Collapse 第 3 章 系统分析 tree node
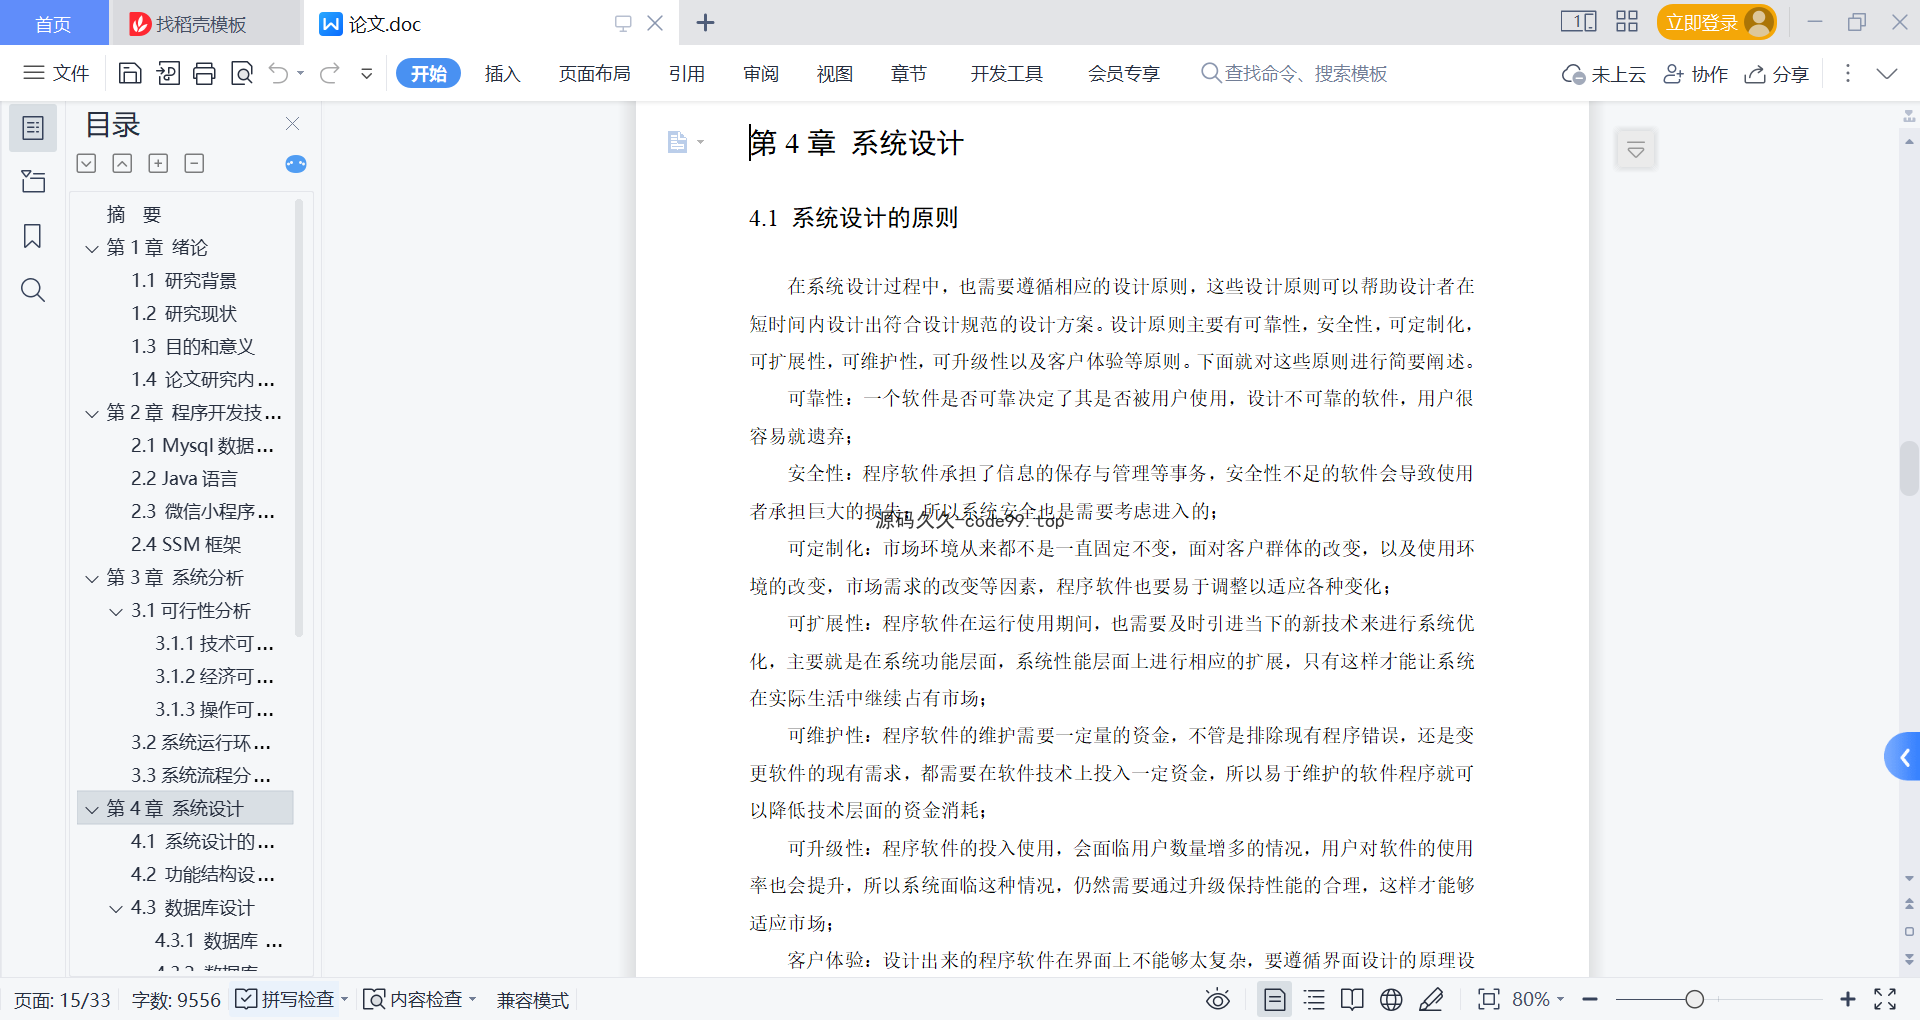Screen dimensions: 1920x1020 92,578
